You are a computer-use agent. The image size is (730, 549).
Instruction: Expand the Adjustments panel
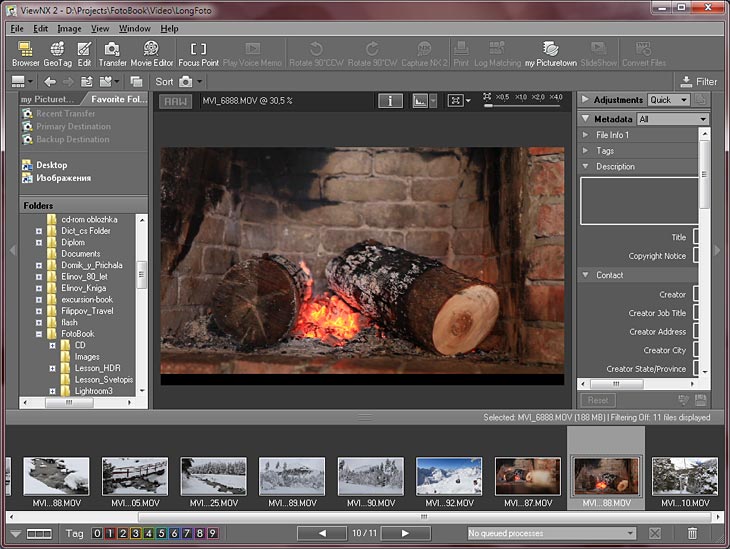[585, 99]
